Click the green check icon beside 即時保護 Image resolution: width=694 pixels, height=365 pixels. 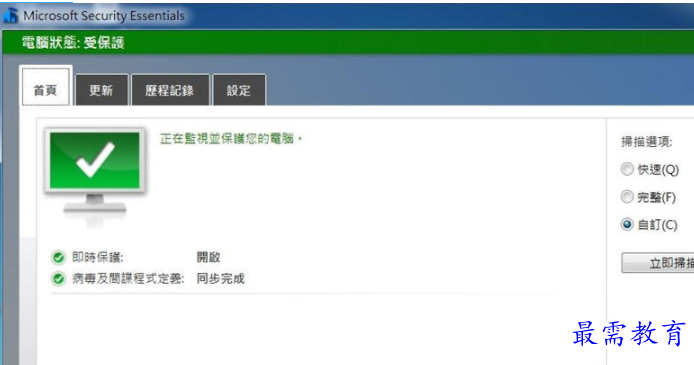pos(58,257)
